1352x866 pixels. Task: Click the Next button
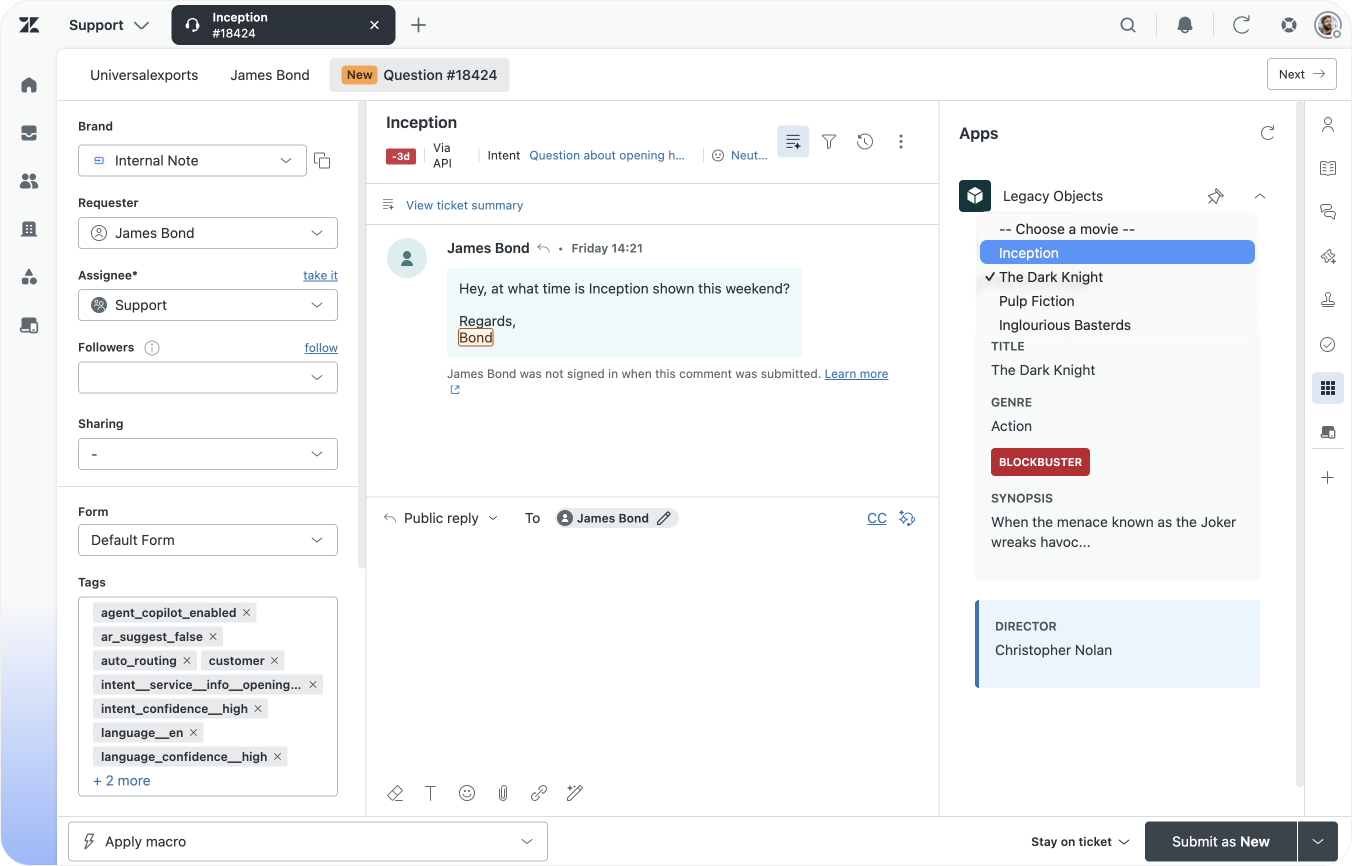coord(1301,74)
